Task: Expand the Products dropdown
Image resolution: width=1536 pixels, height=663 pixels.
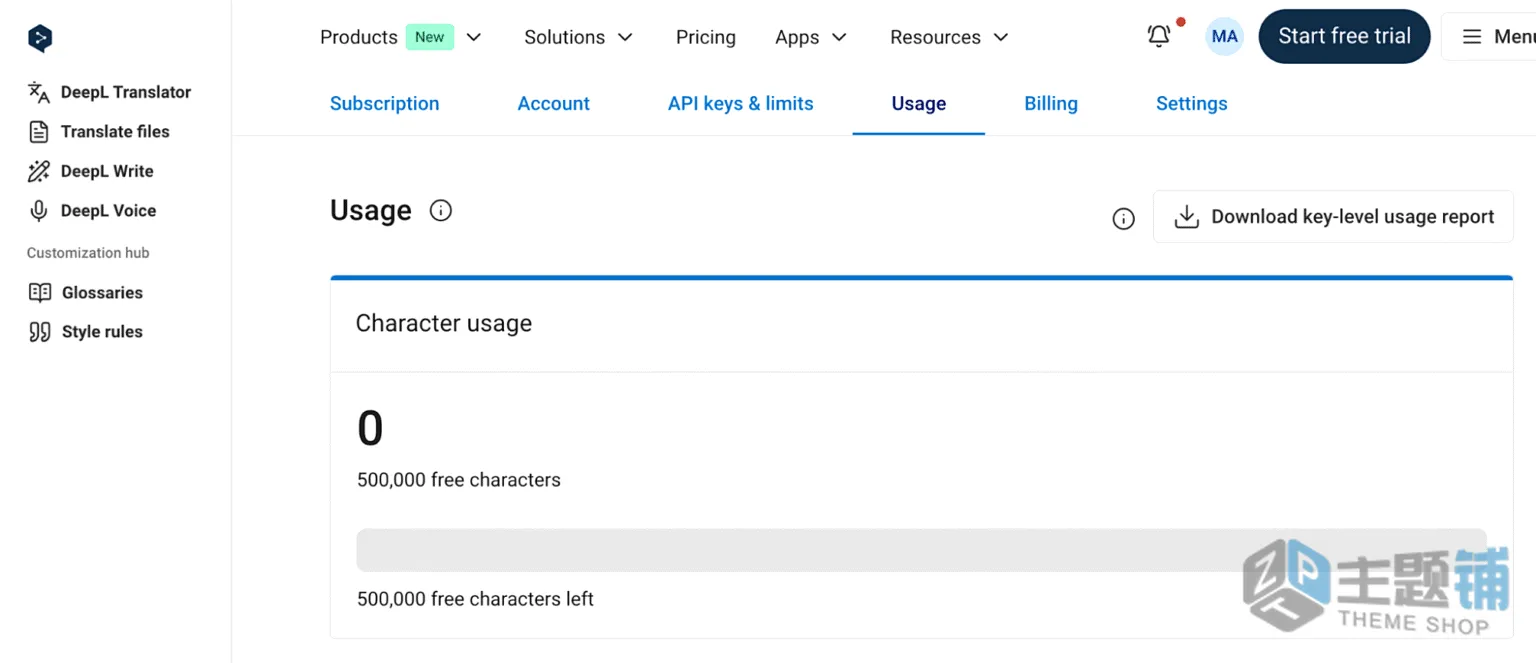Action: tap(401, 37)
